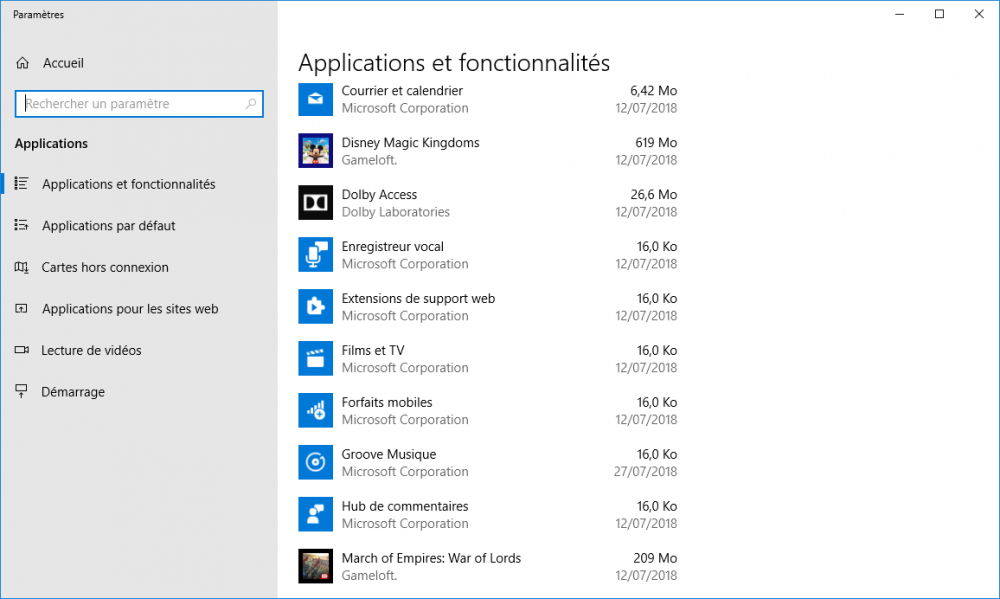Click the Dolby Access logo icon

tap(315, 203)
